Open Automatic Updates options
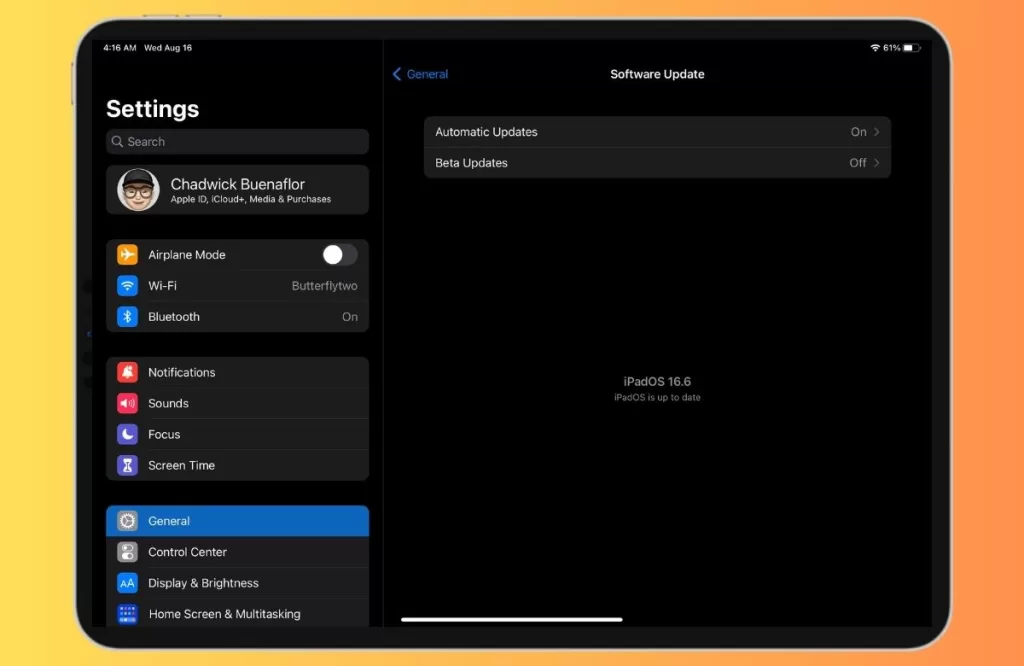1024x666 pixels. (658, 132)
